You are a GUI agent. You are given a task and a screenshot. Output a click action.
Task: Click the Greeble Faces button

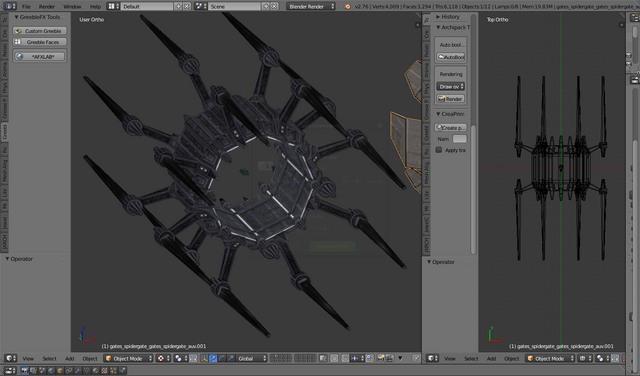40,42
